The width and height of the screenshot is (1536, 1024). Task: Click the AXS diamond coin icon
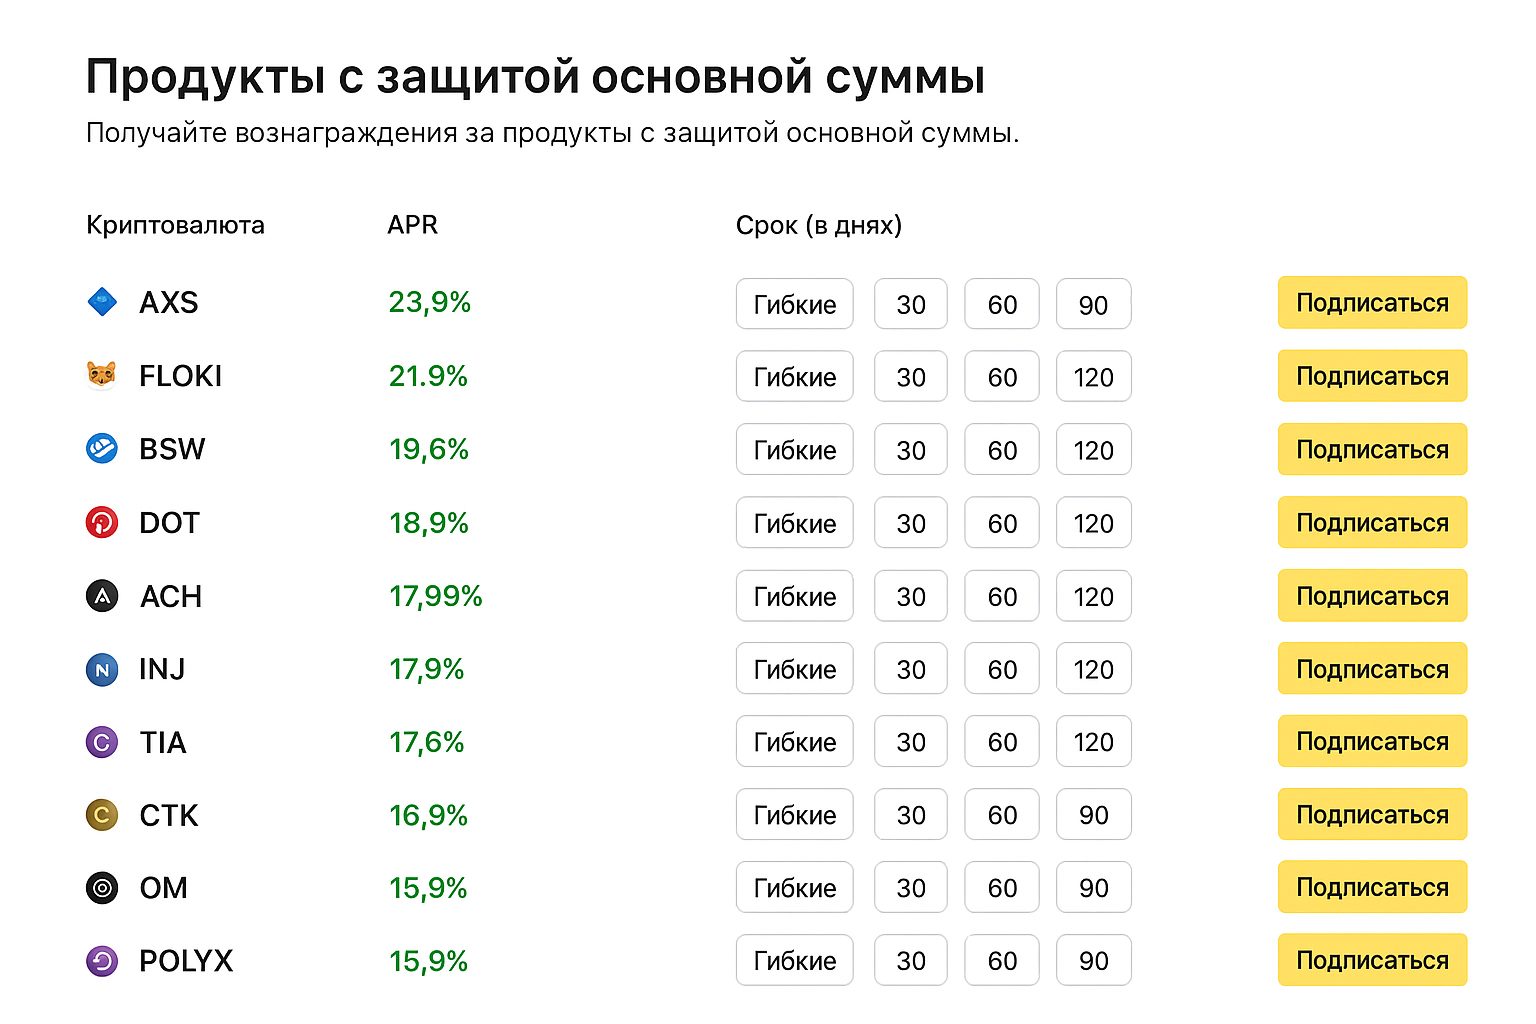(102, 303)
